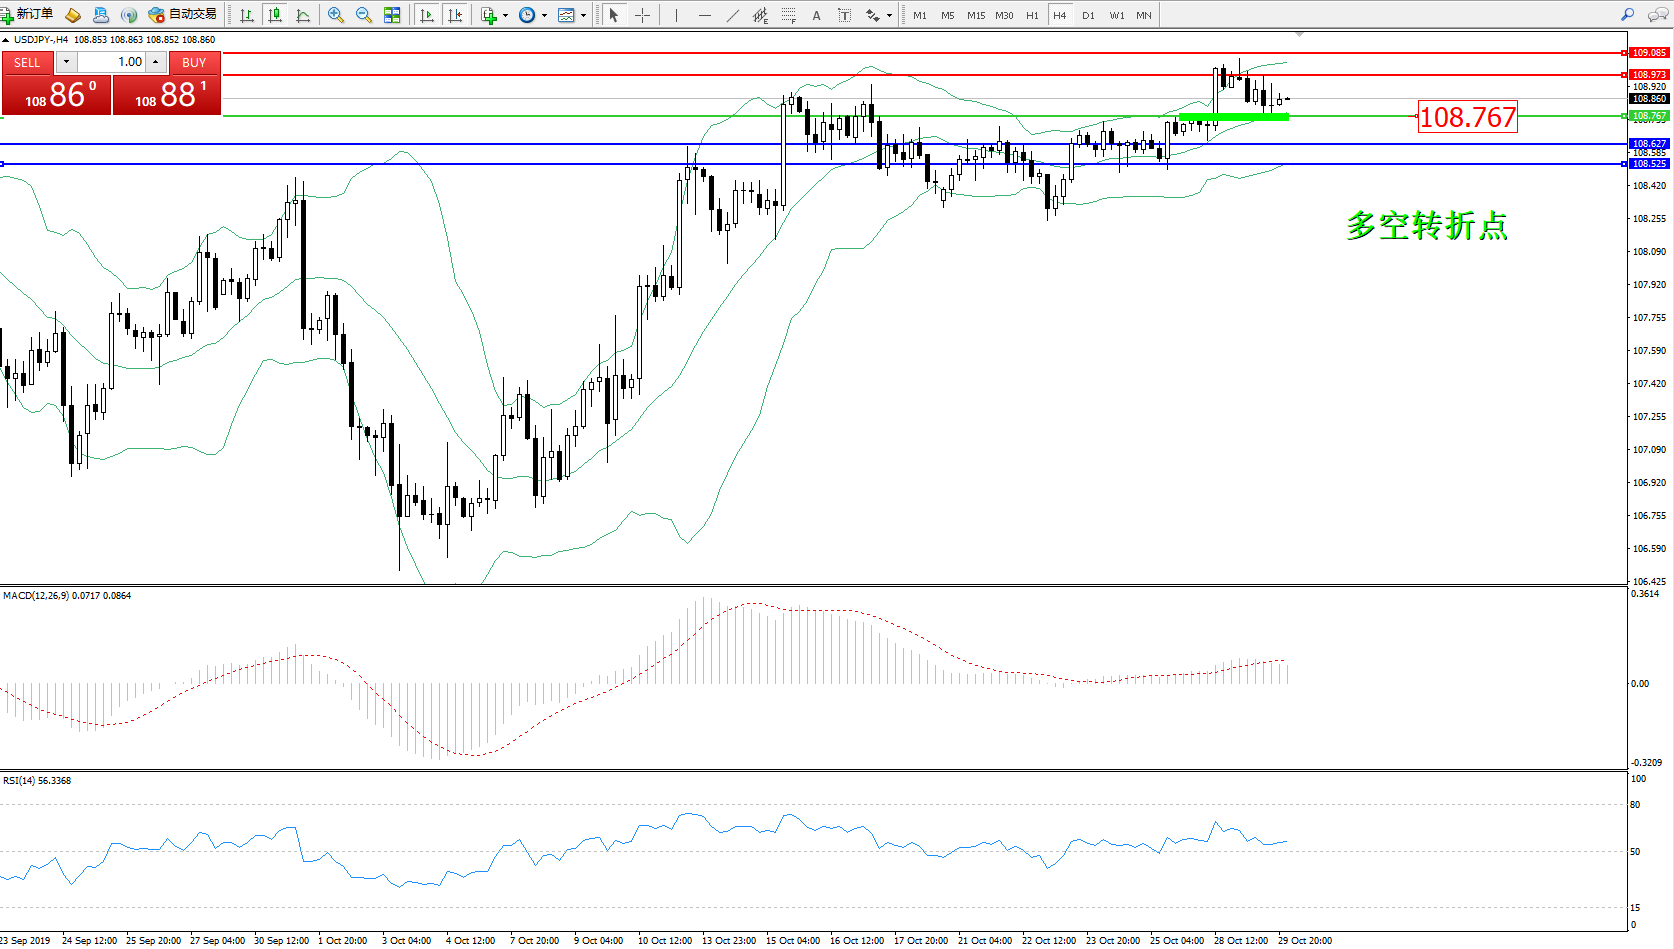Click the SELL button at 108.86
The width and height of the screenshot is (1674, 949).
(x=56, y=96)
